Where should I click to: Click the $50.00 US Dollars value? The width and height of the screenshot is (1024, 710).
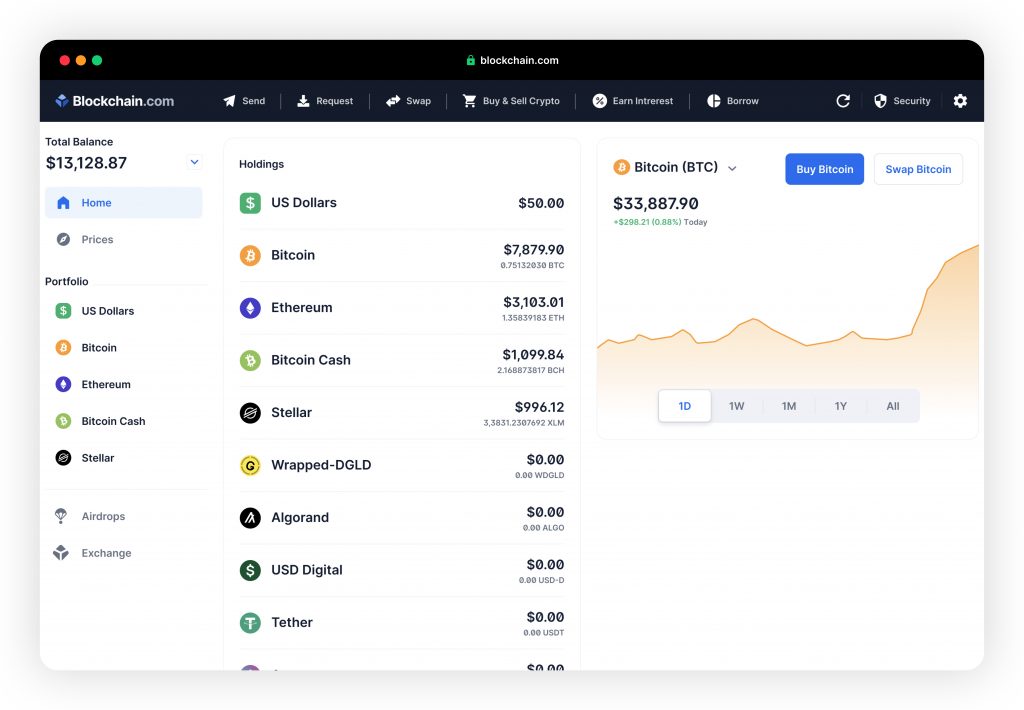click(541, 203)
